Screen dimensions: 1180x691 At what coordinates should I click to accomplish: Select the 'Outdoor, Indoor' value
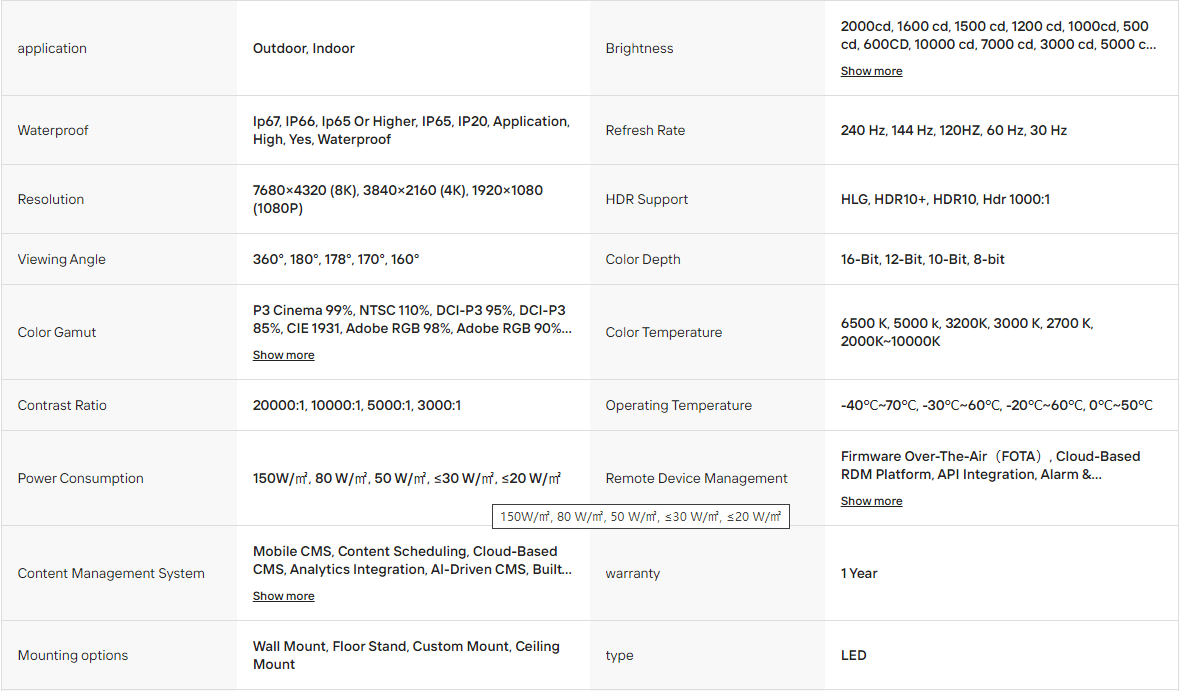(x=303, y=48)
